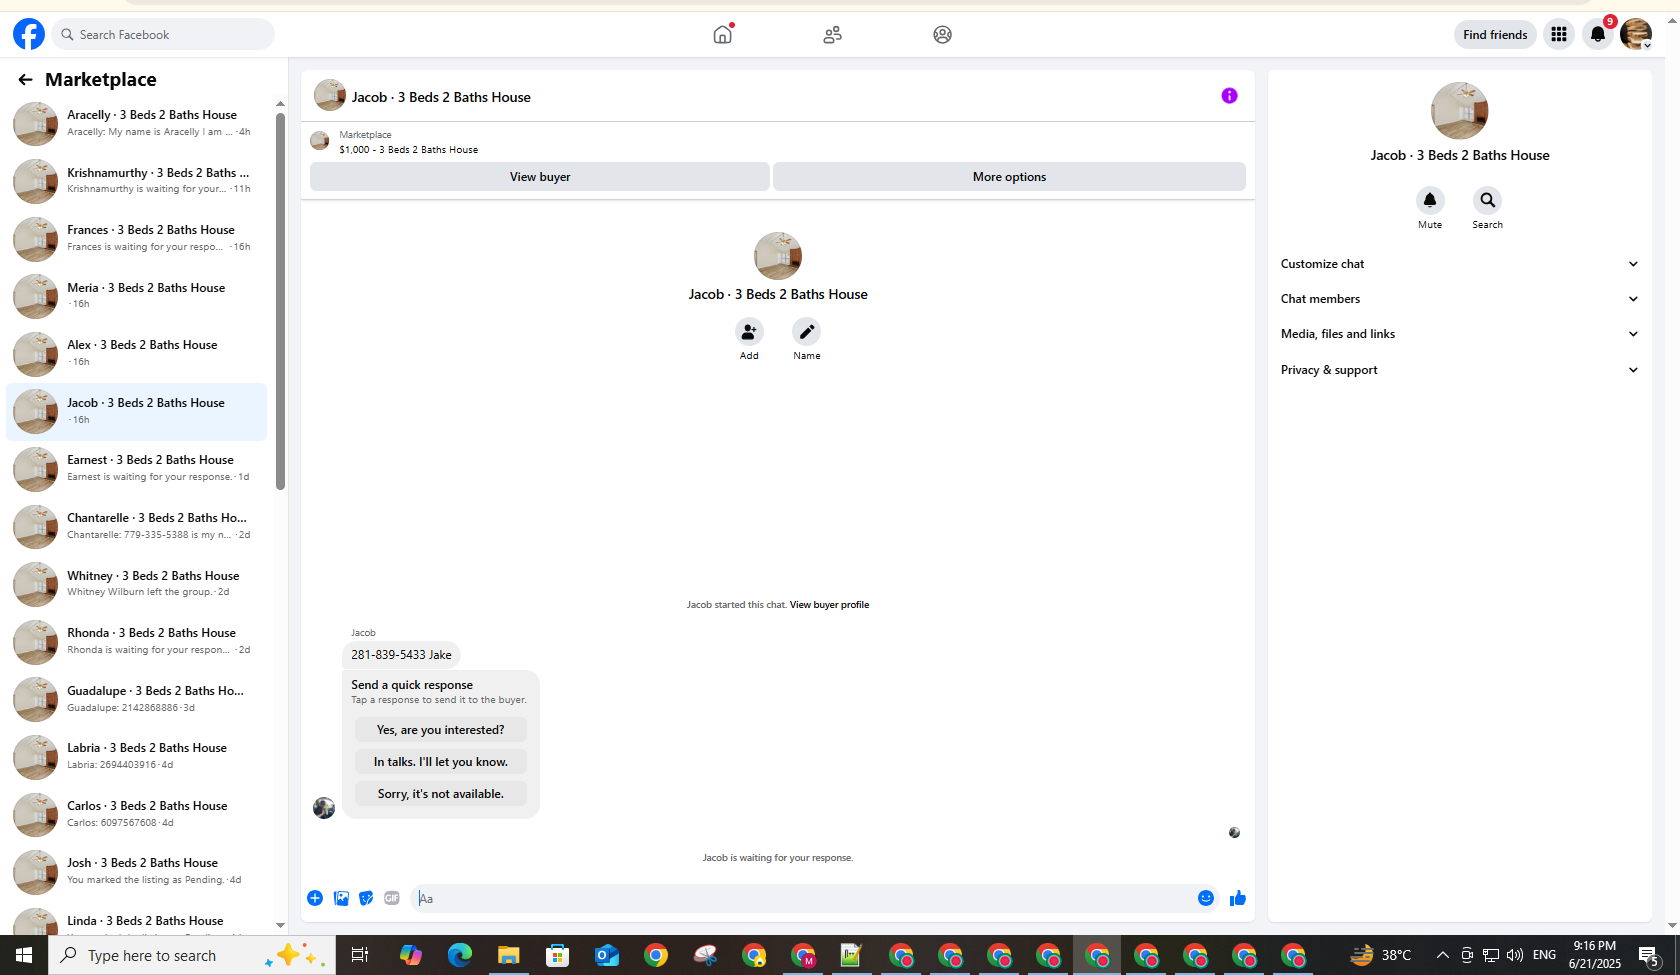Expand the Customize chat section

[x=1460, y=264]
